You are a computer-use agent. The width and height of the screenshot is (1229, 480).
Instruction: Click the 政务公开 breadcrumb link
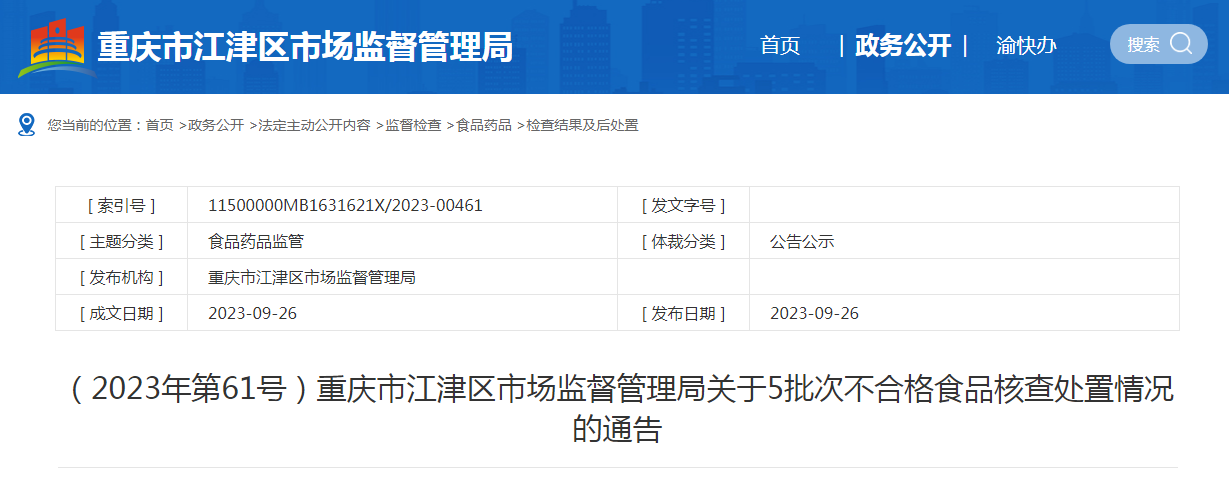coord(216,125)
